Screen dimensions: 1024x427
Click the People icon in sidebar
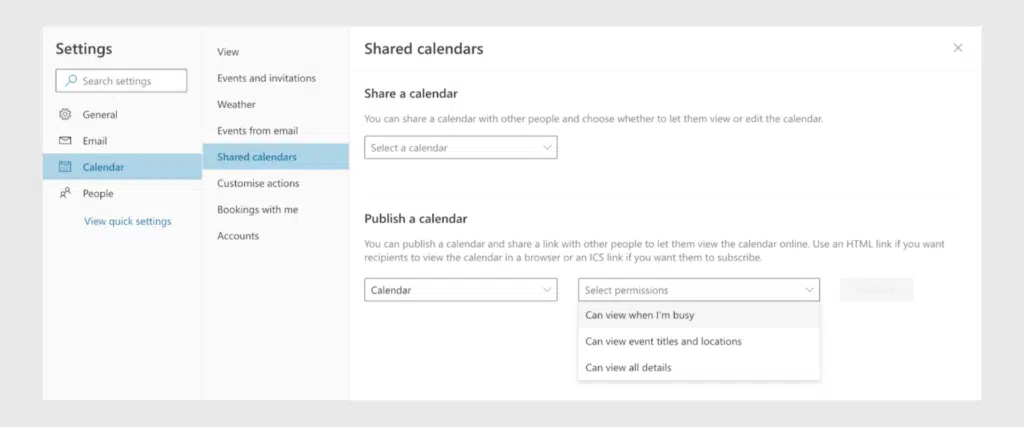coord(66,193)
